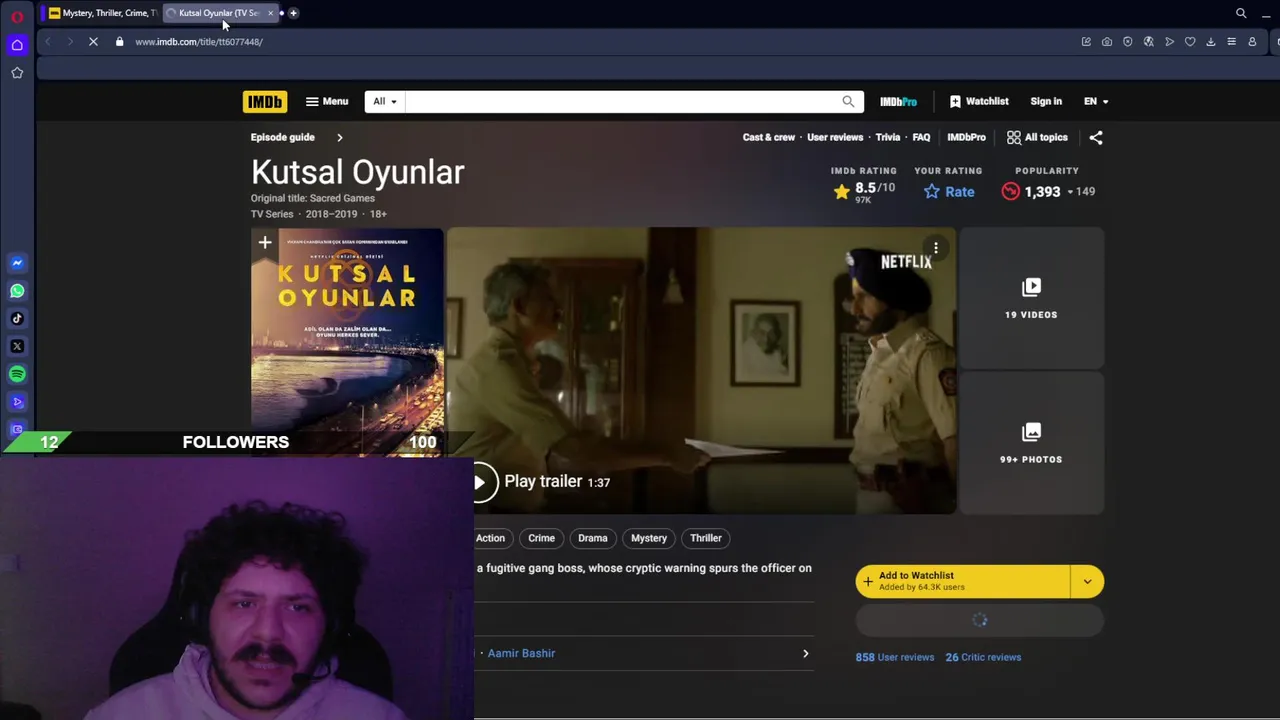
Task: Go to the IMDb home logo
Action: point(265,101)
